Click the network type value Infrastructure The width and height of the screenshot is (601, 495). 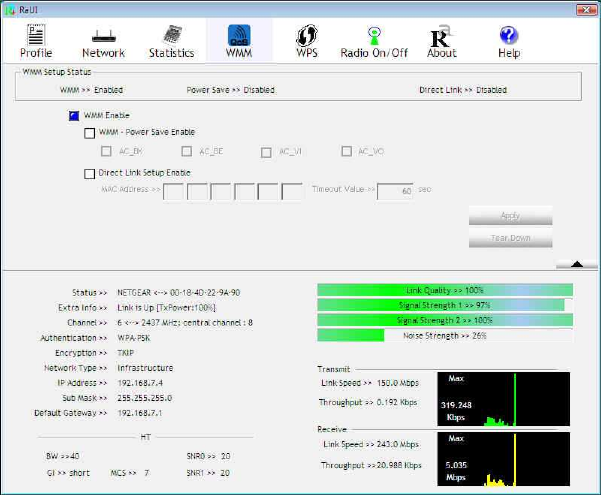click(x=145, y=368)
